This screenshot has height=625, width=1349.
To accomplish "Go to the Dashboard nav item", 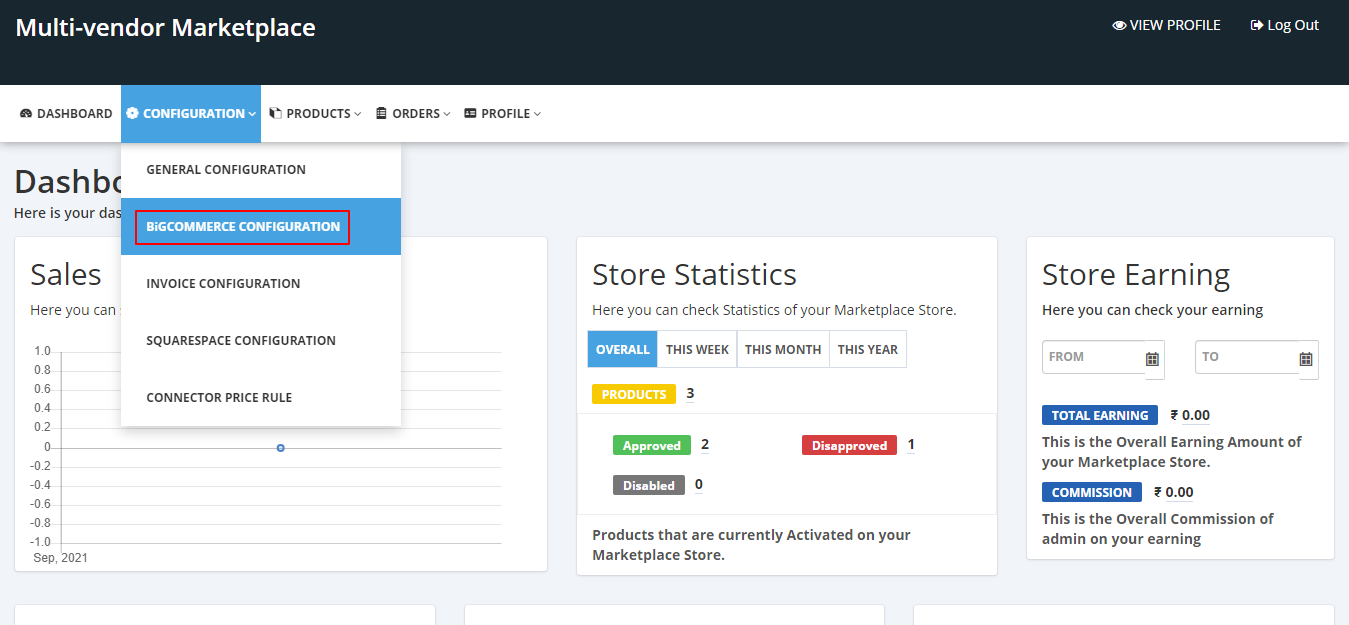I will coord(66,114).
